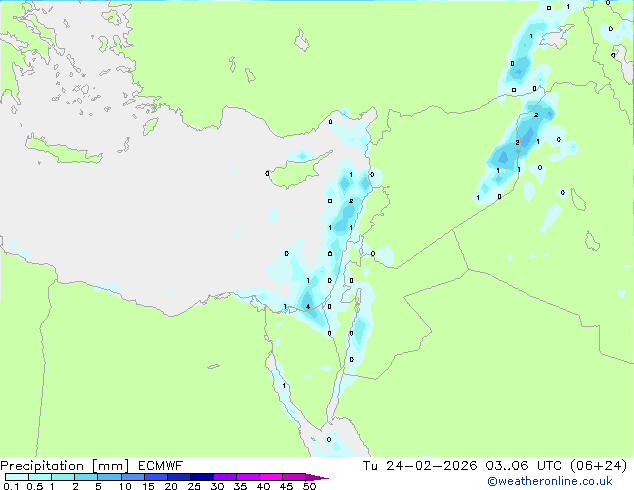Select the 0.5–1 mm legend color box
Image resolution: width=634 pixels, height=490 pixels.
coord(40,477)
